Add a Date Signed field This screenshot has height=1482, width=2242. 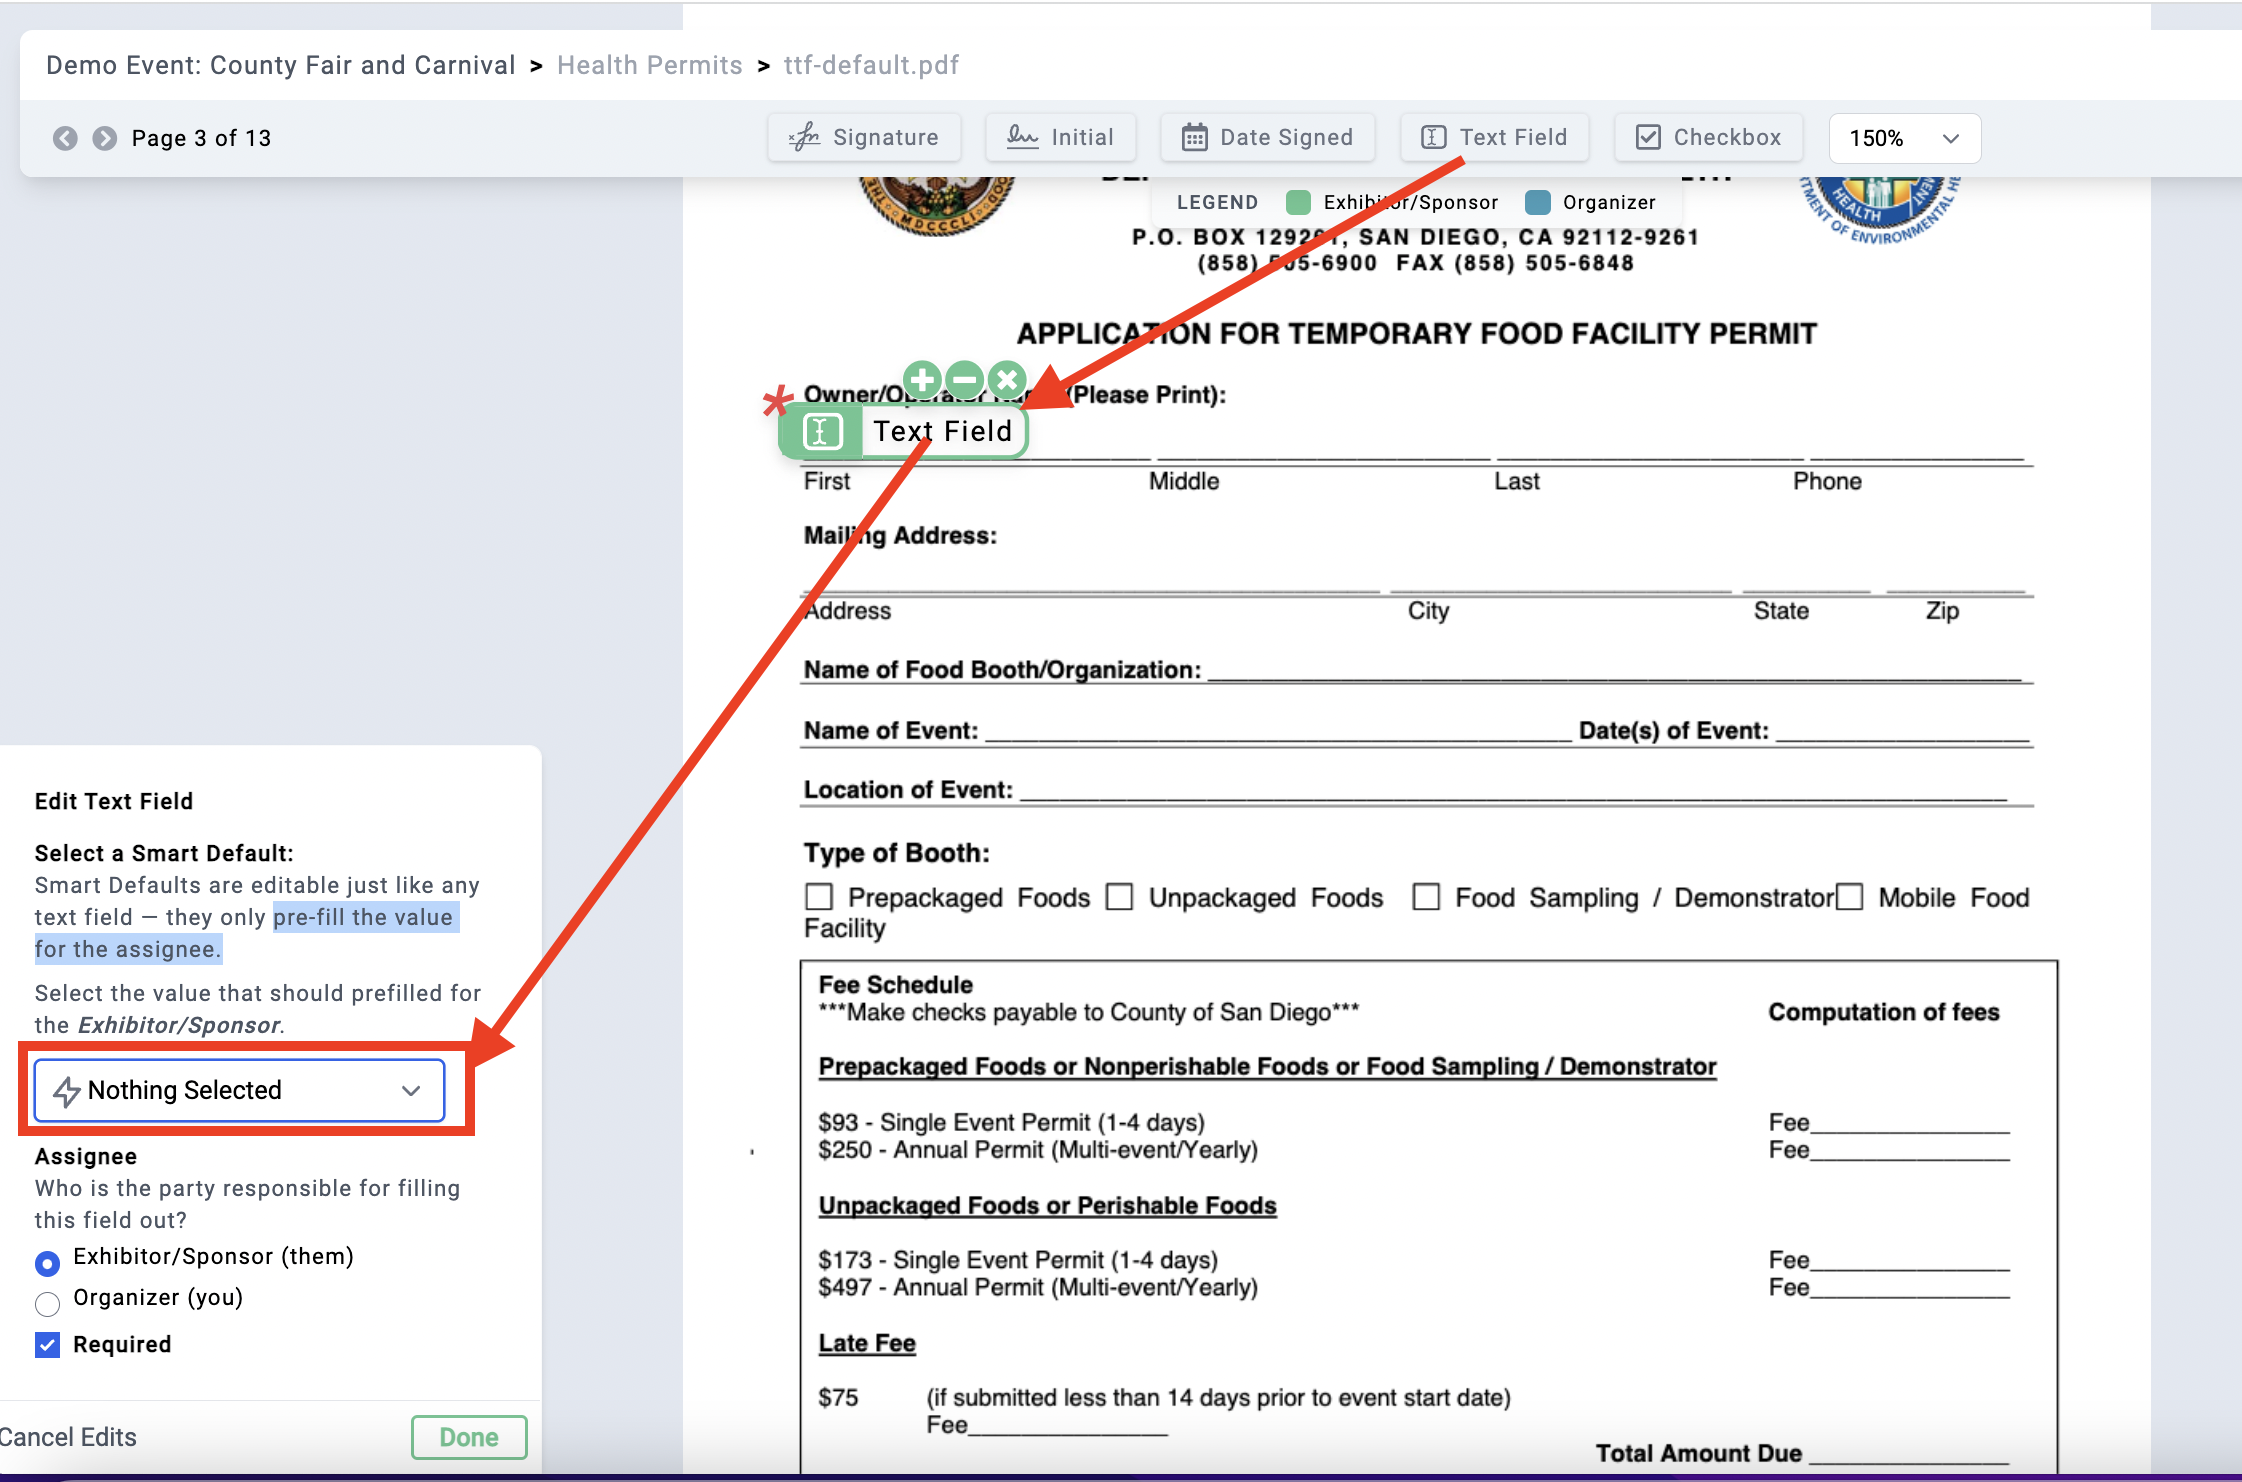pos(1267,138)
